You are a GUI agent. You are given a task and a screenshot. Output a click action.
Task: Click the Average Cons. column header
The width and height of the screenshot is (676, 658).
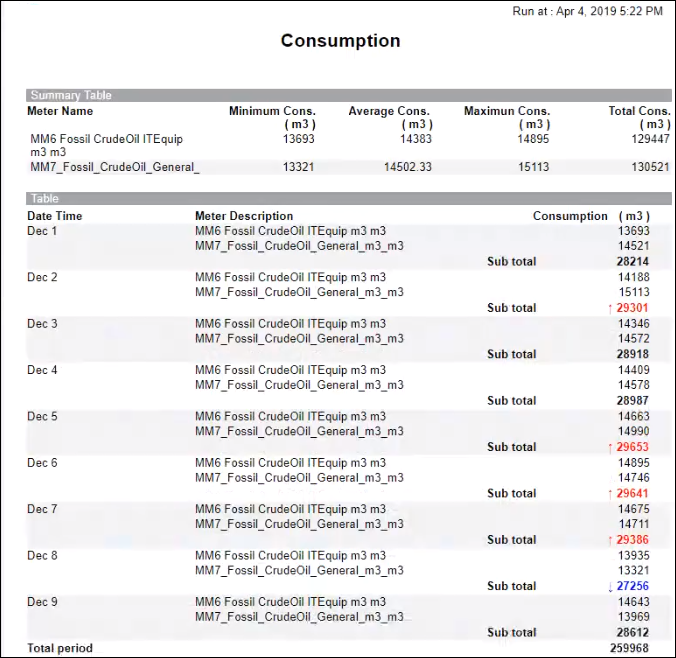tap(389, 111)
